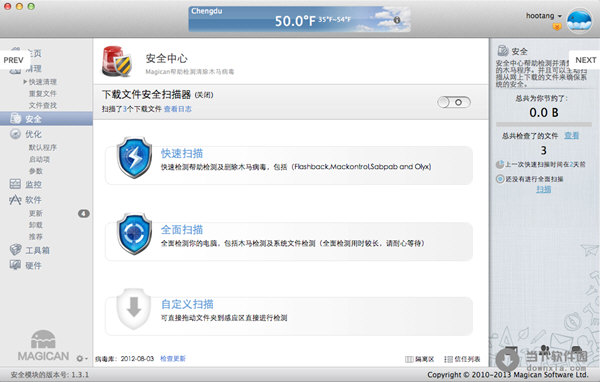Viewport: 600px width, 382px height.
Task: Click the 软件 app-store icon in sidebar
Action: pyautogui.click(x=15, y=199)
